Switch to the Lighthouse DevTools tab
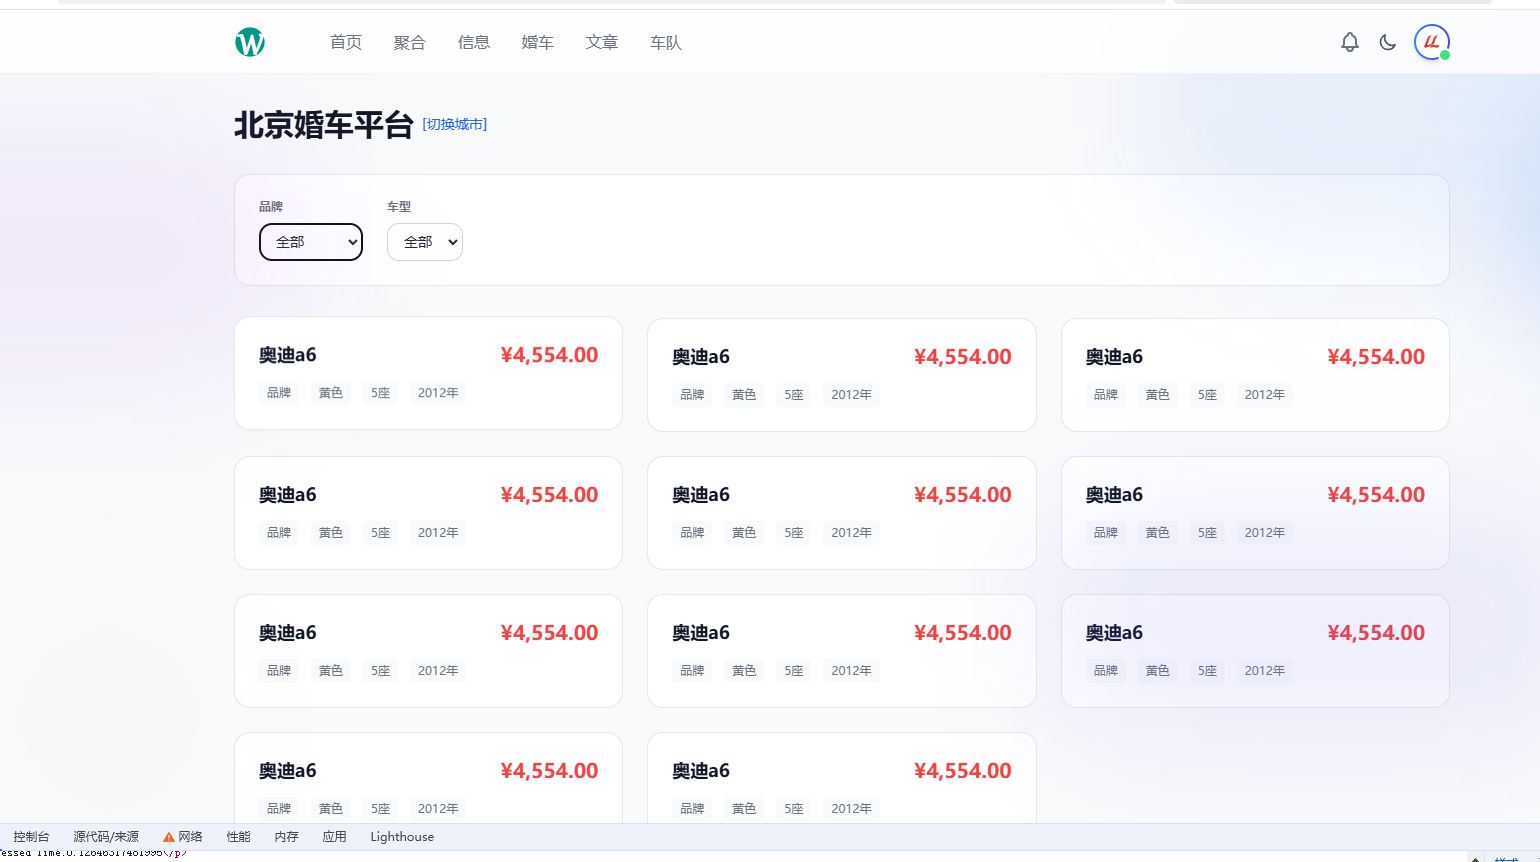The height and width of the screenshot is (862, 1540). (x=402, y=837)
